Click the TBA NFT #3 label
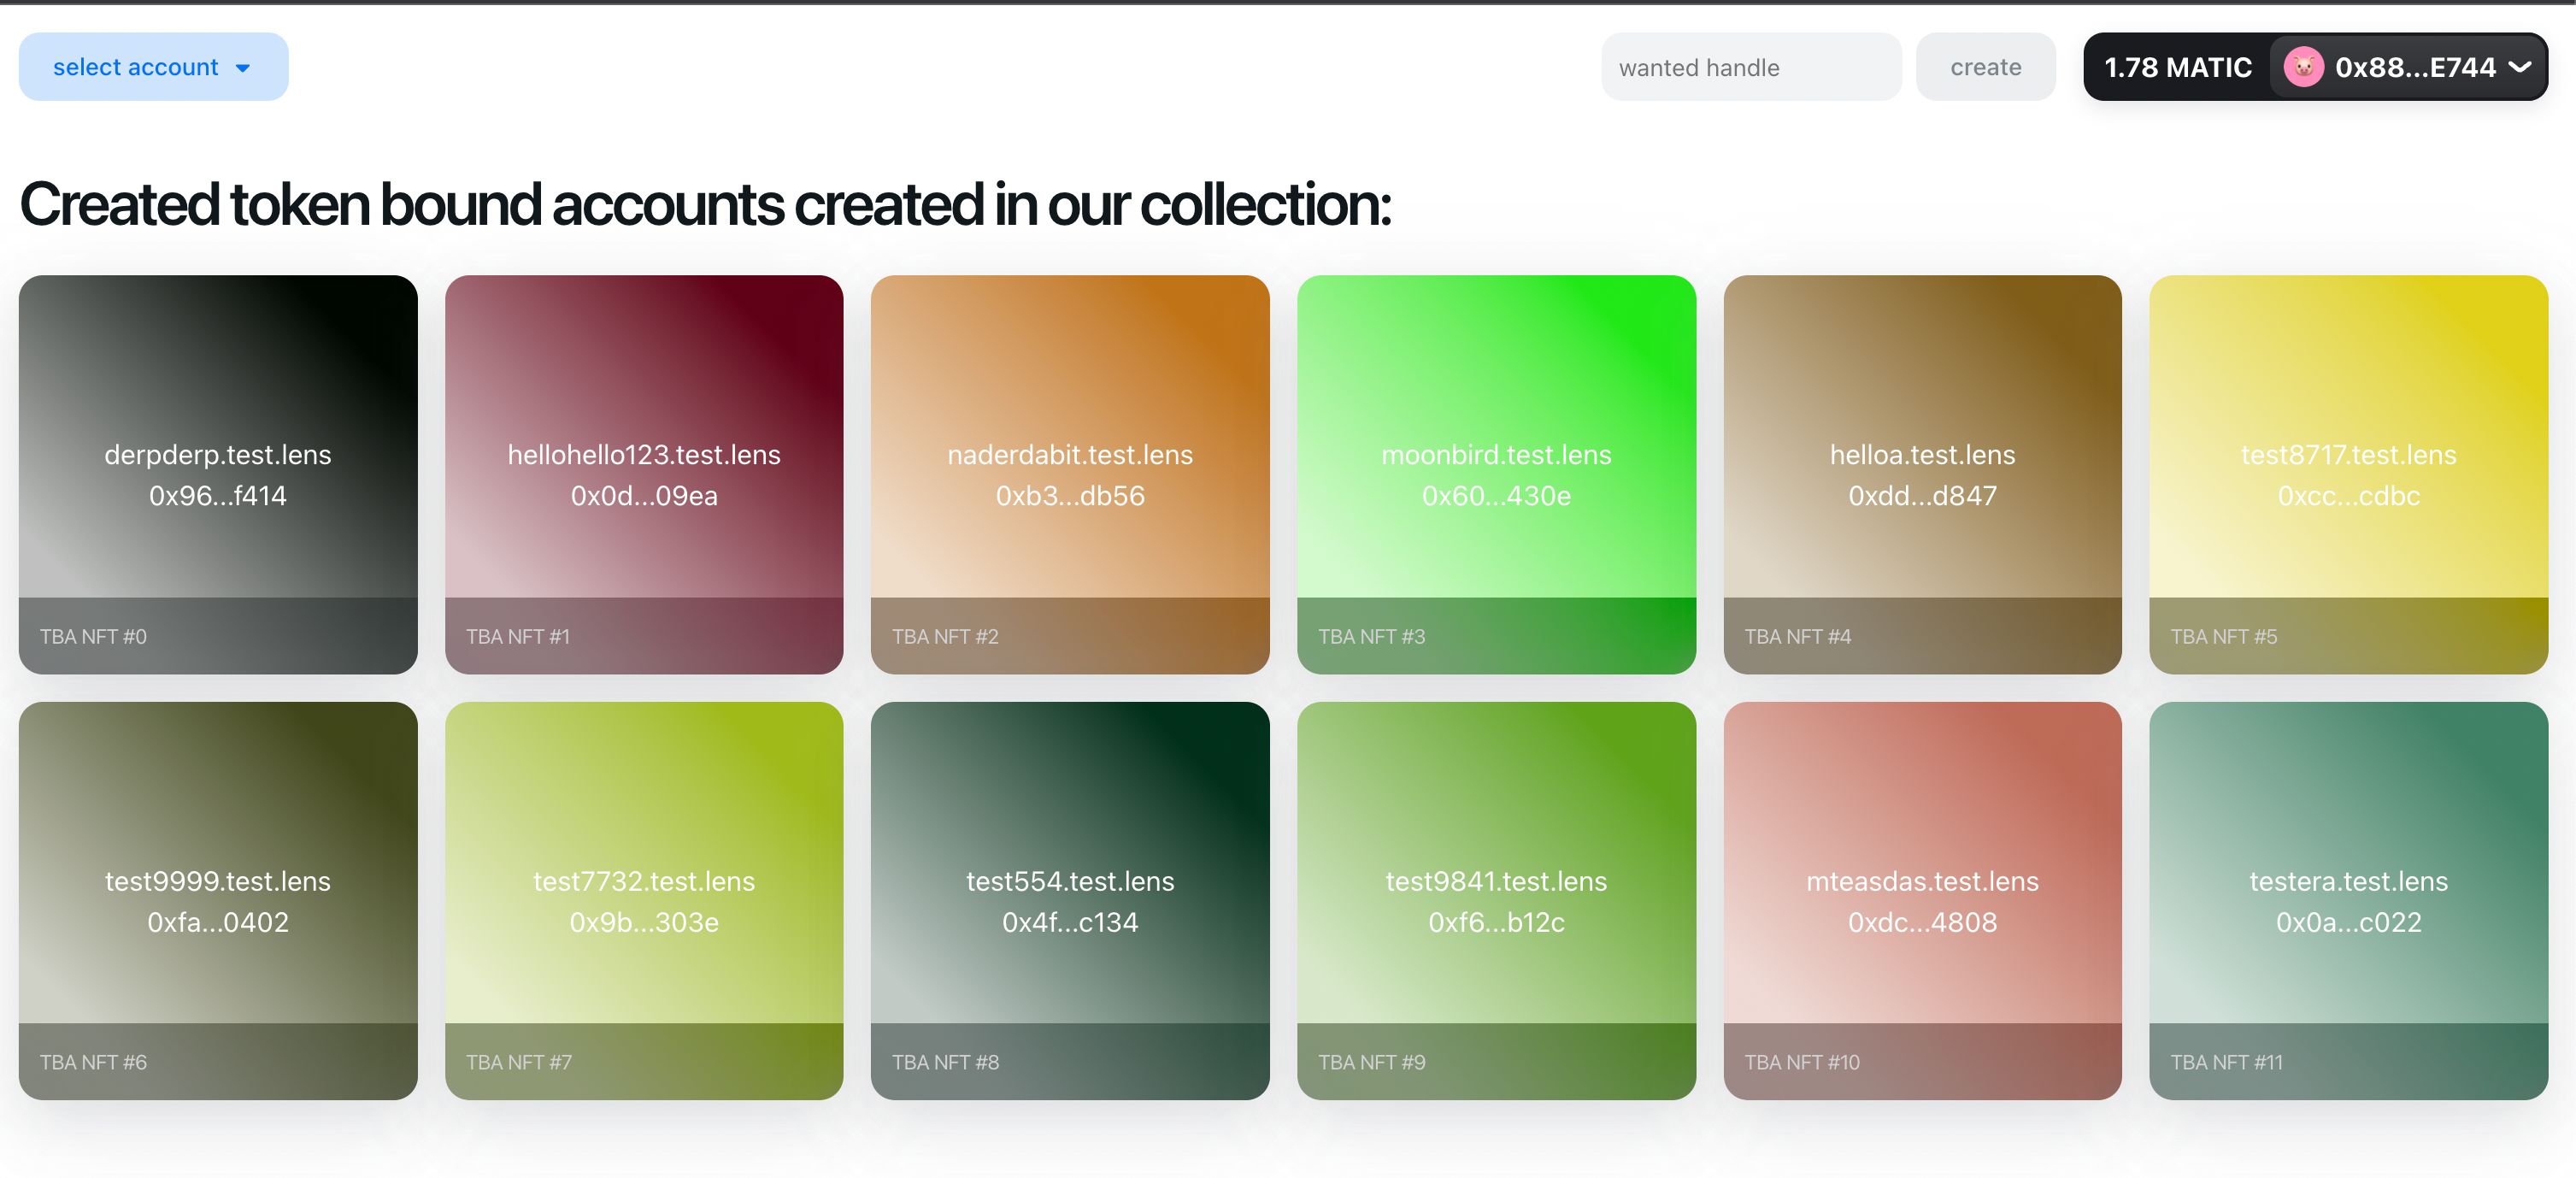This screenshot has height=1178, width=2576. (1371, 636)
